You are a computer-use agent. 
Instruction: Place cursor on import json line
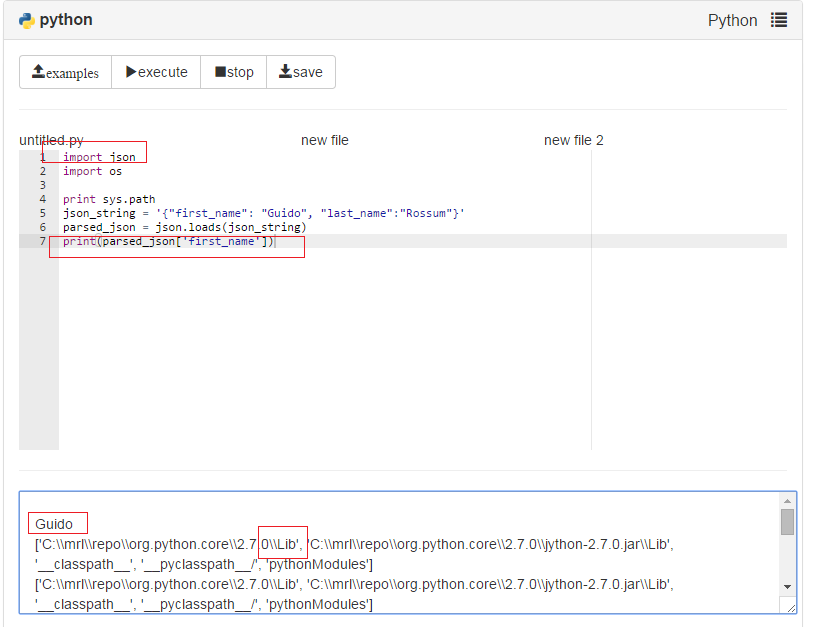pyautogui.click(x=99, y=157)
